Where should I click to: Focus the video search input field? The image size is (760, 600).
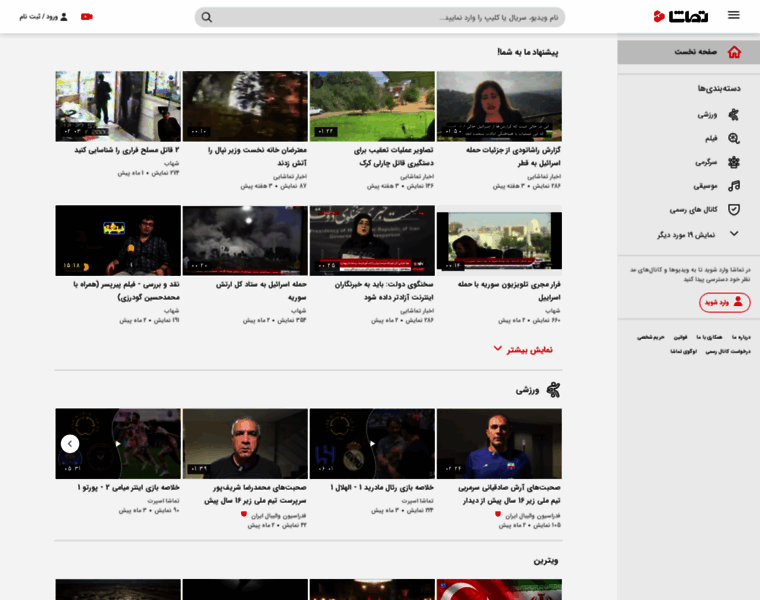point(380,17)
